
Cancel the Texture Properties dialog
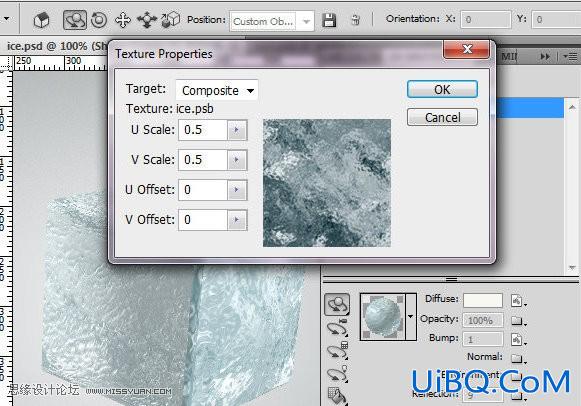tap(442, 117)
